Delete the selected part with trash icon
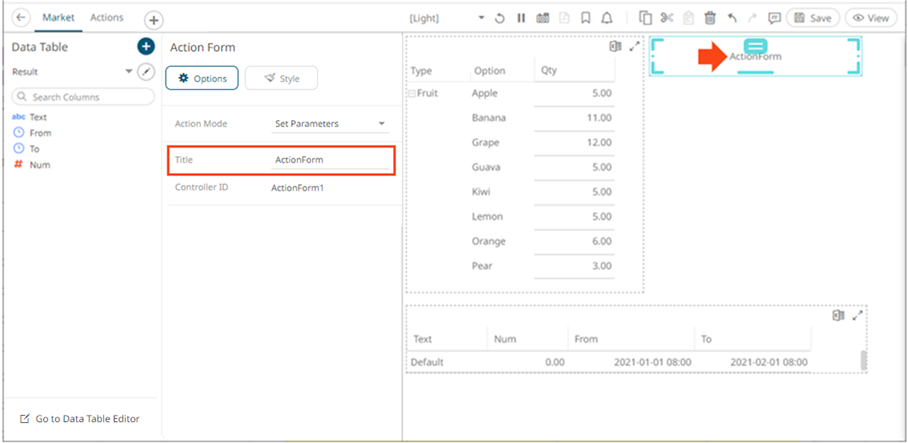Screen dimensions: 908x443 [x=710, y=18]
